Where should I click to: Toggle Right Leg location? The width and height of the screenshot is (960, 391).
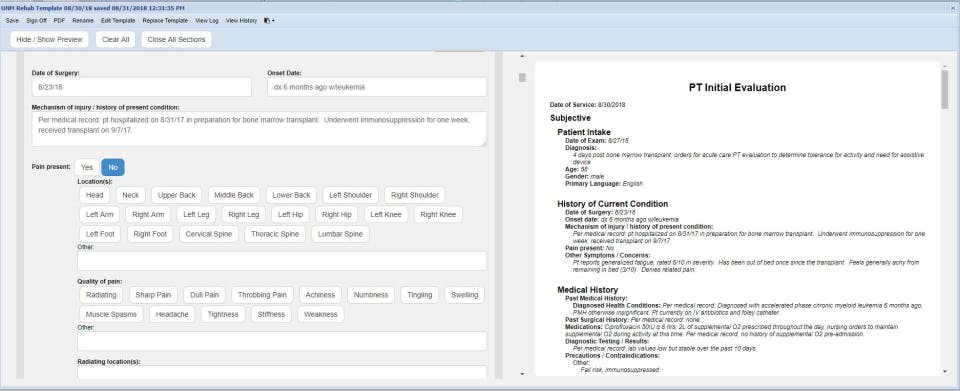244,215
